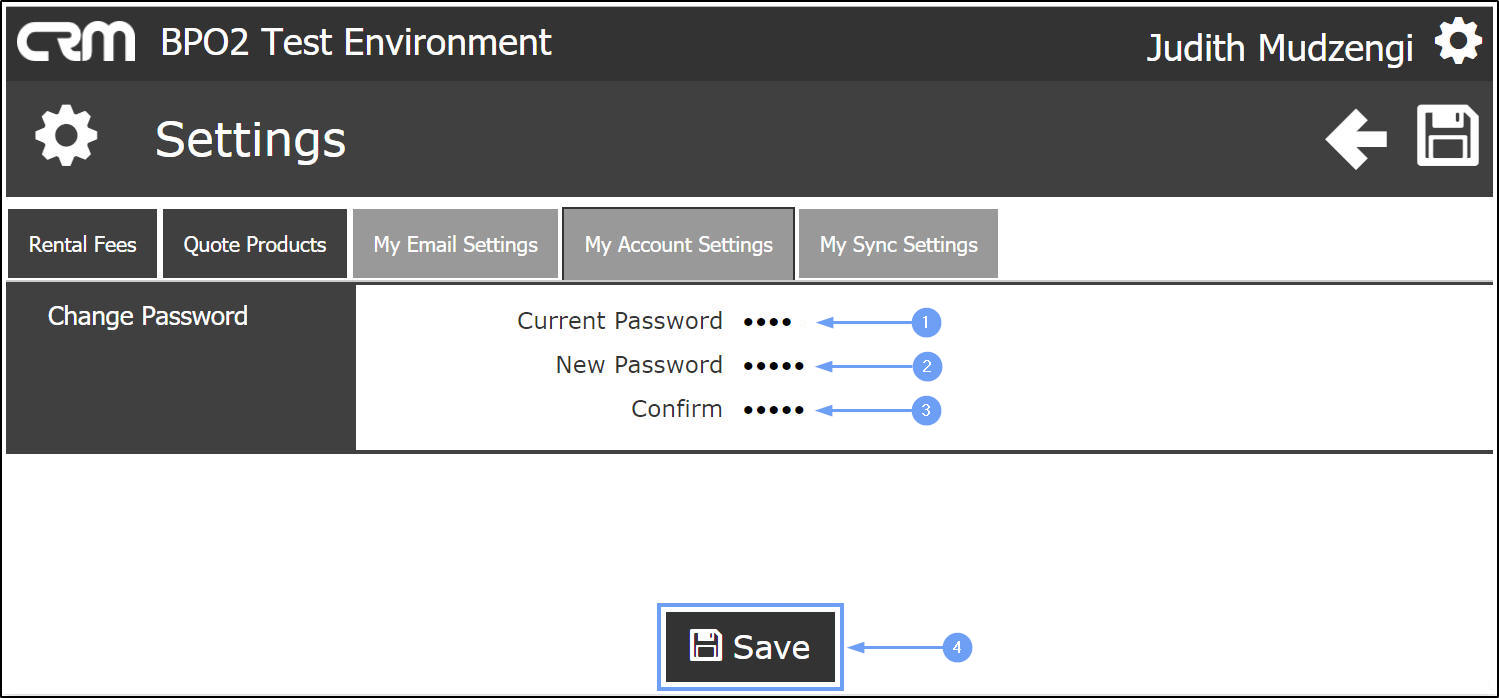Focus the New Password field
This screenshot has height=698, width=1499.
pos(774,366)
